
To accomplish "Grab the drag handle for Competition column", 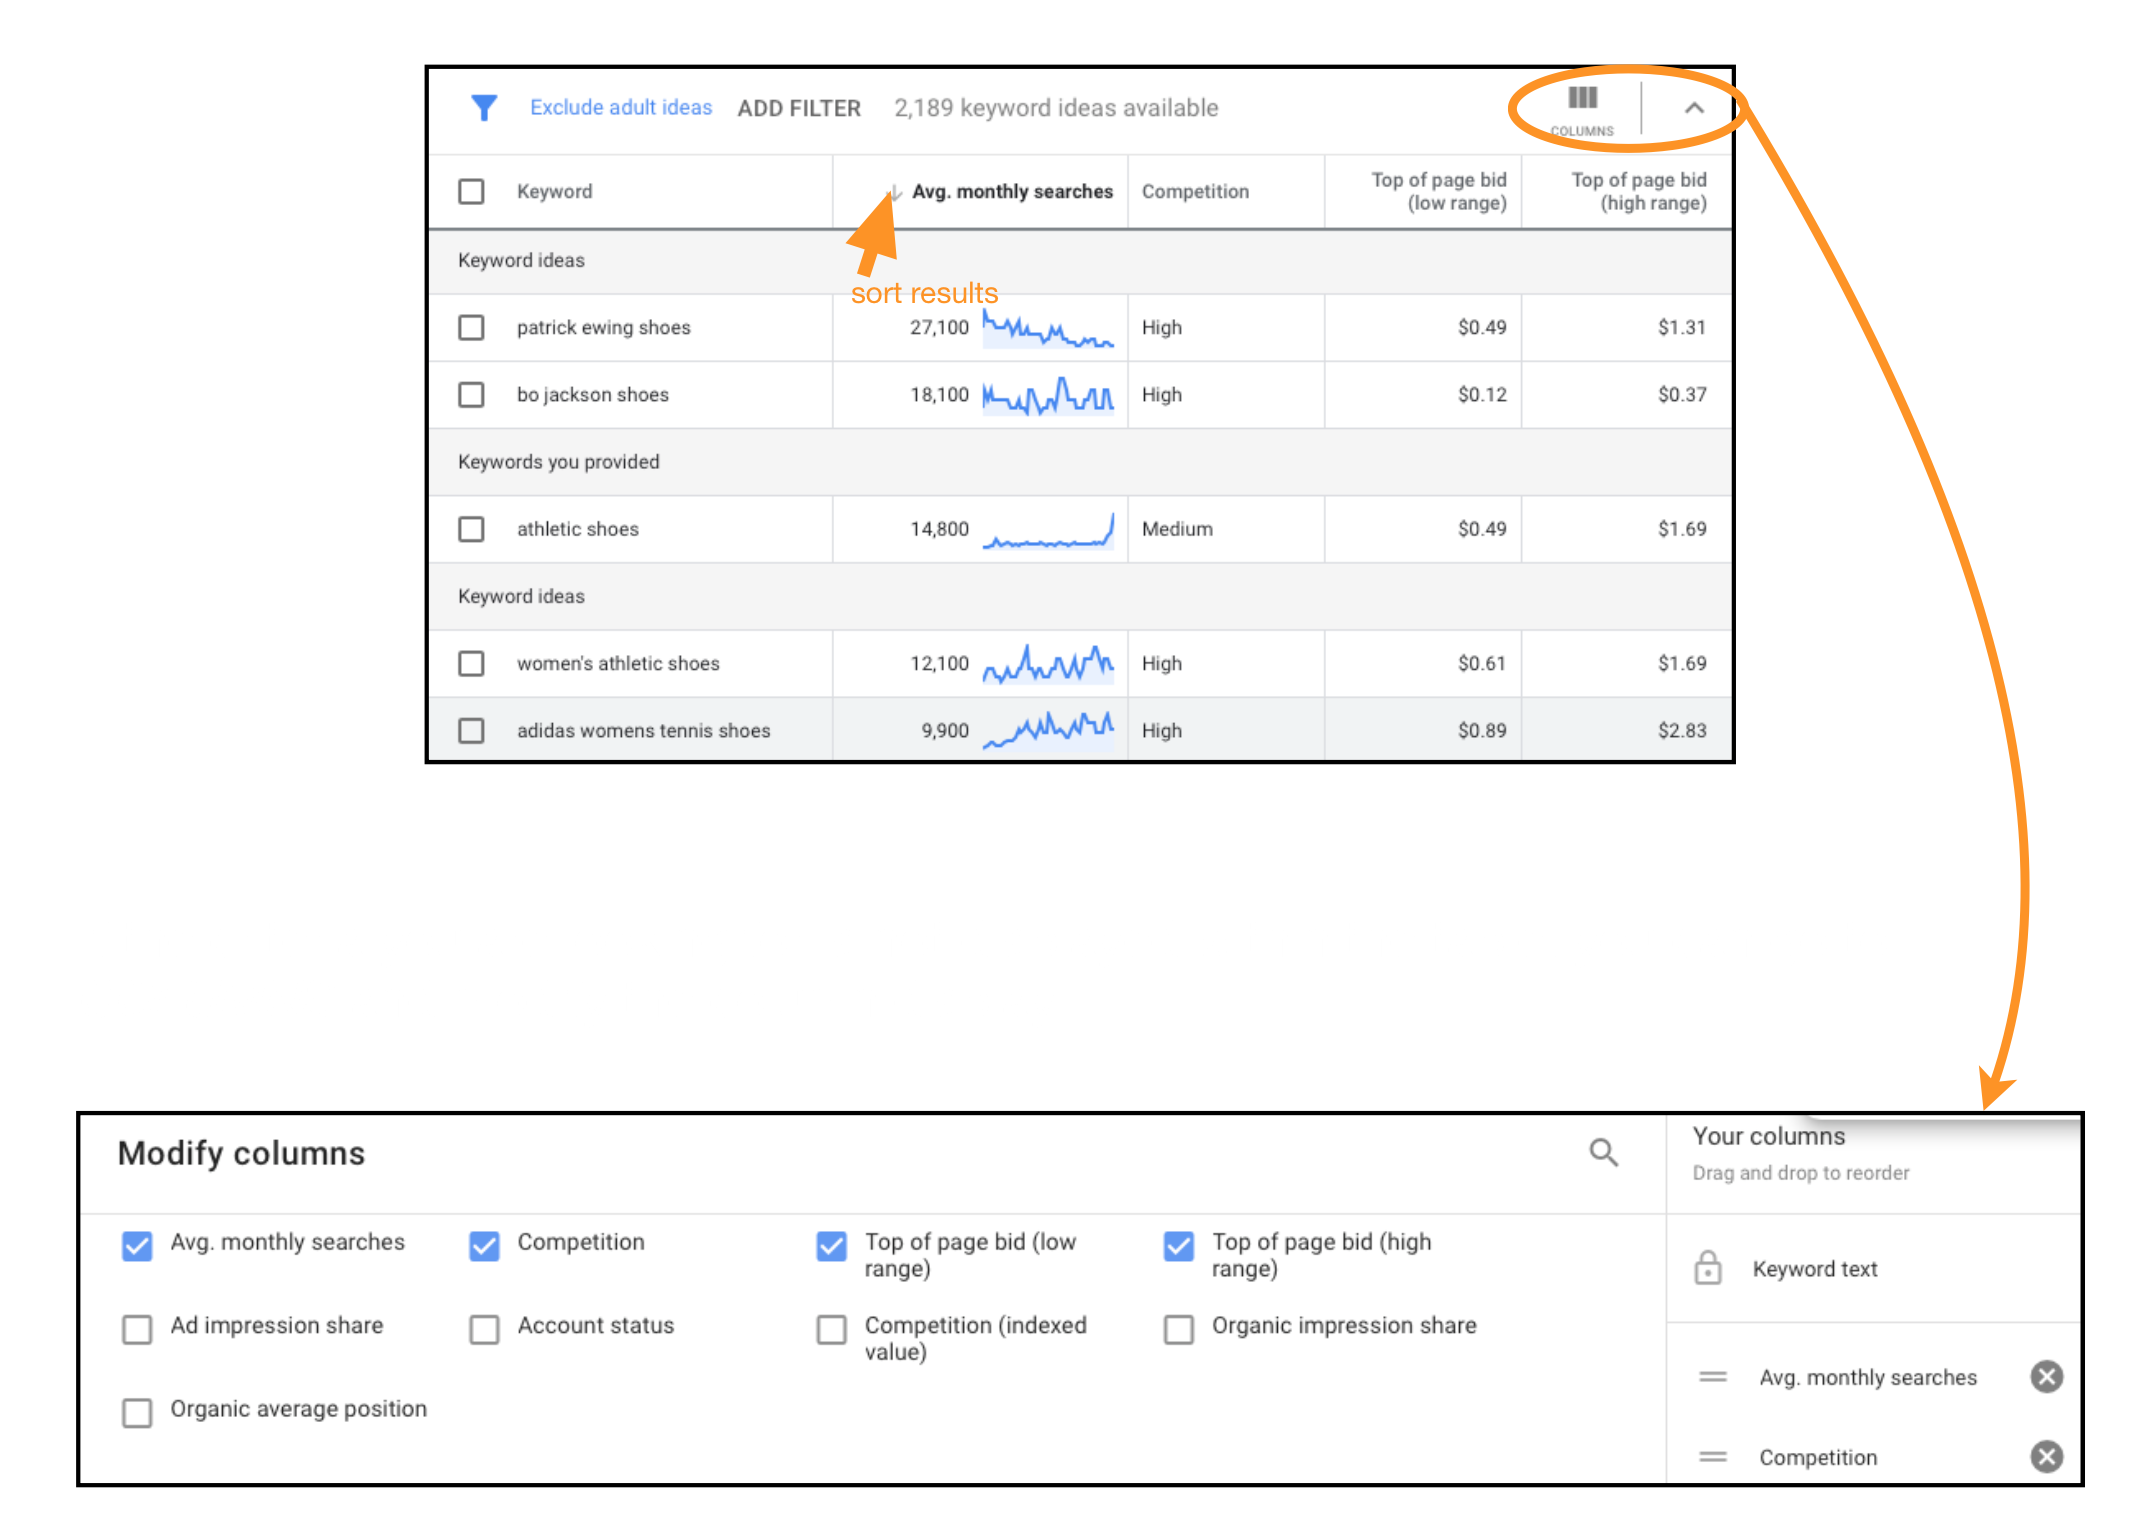I will (1713, 1457).
